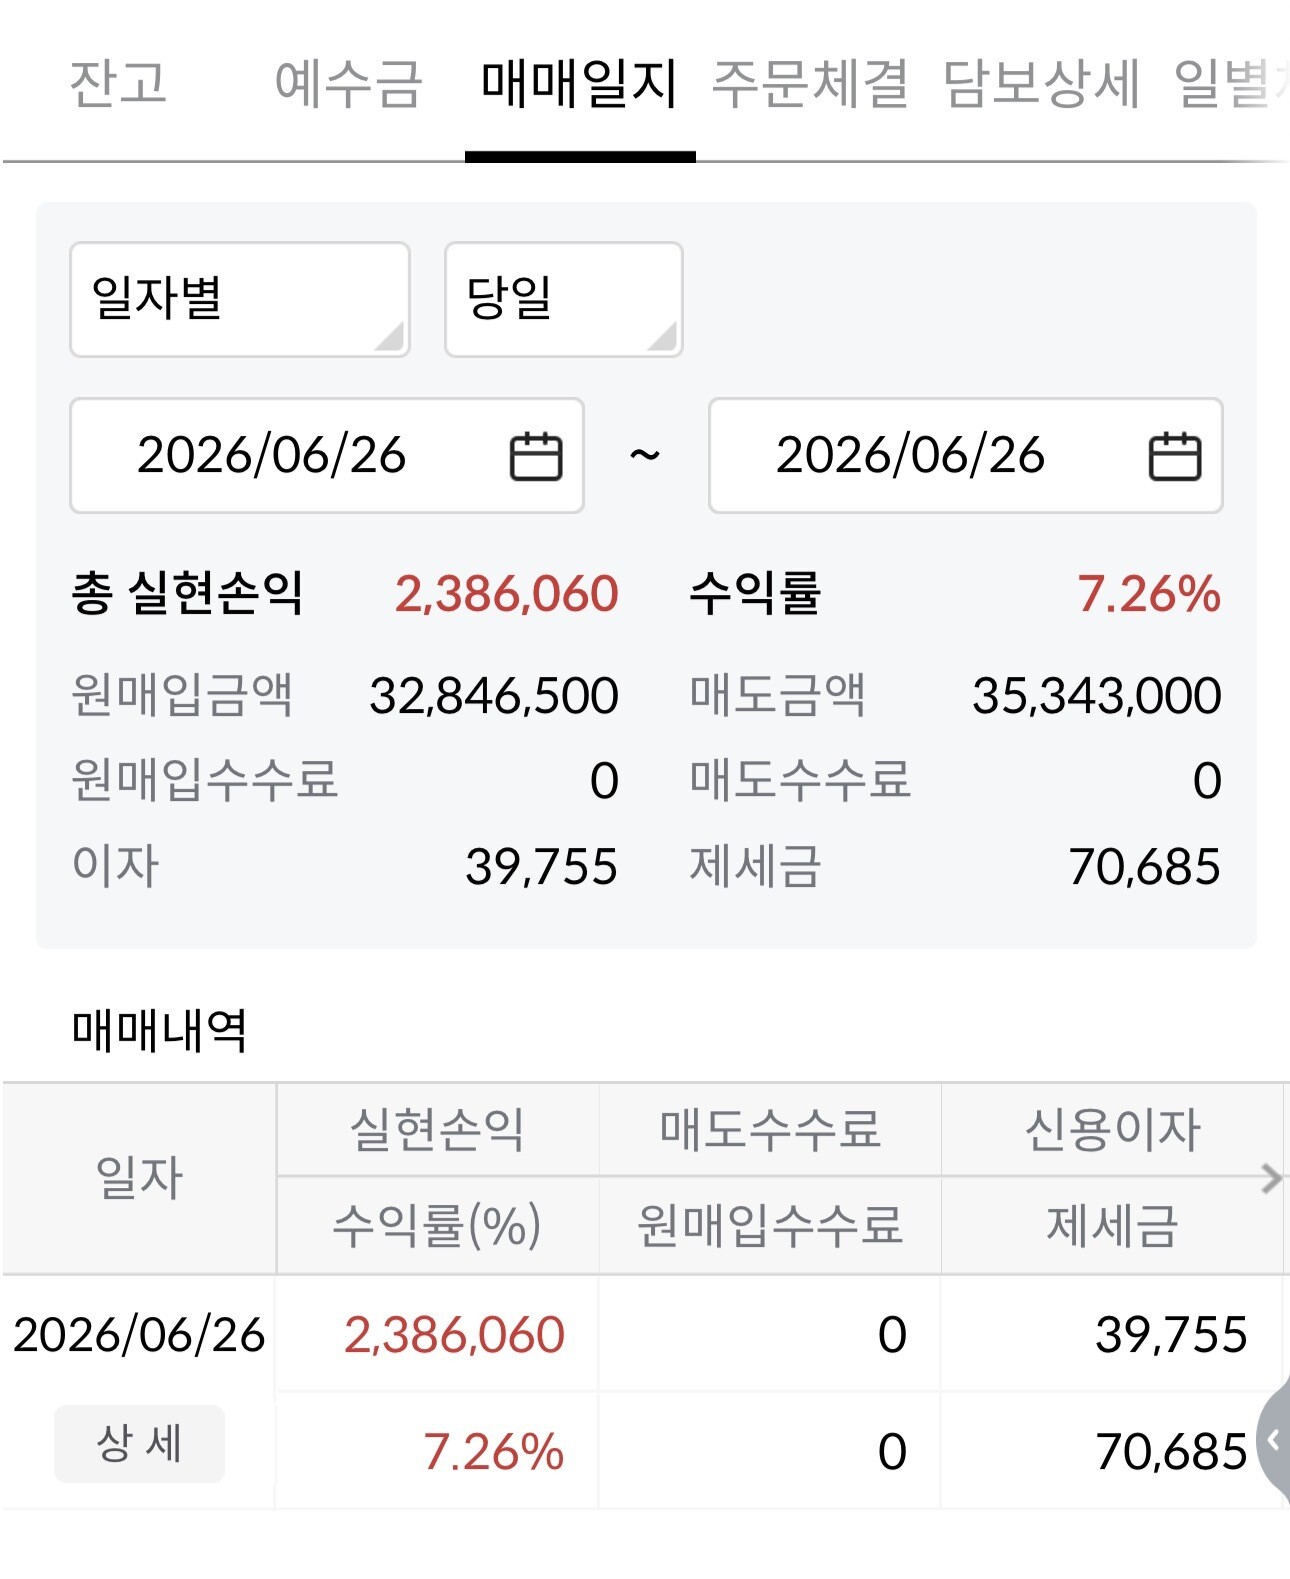Open the 담보상세 tab
The height and width of the screenshot is (1579, 1290).
coord(1041,83)
